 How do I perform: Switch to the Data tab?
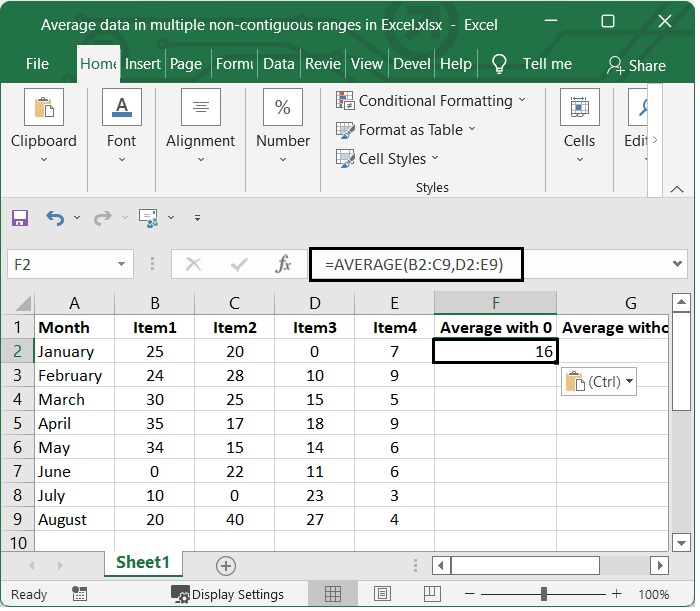(x=278, y=64)
